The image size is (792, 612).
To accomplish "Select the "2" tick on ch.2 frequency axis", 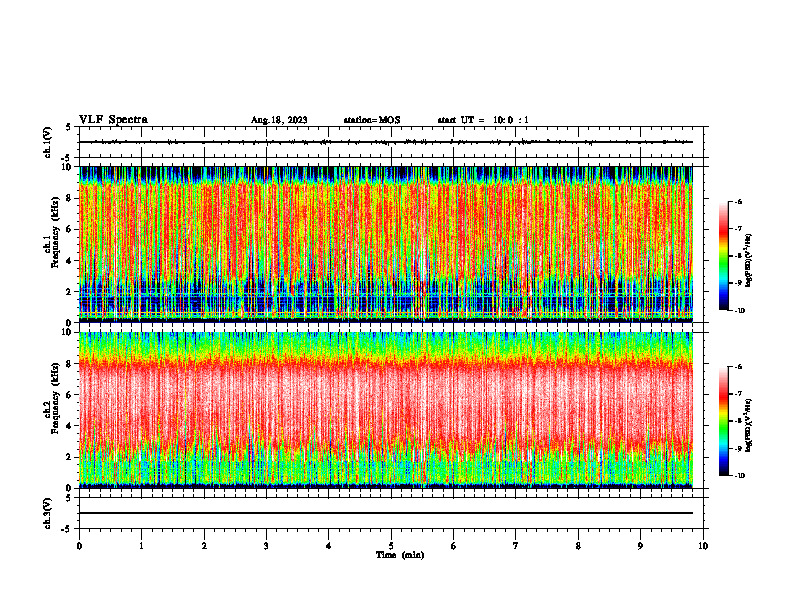I will coord(69,457).
